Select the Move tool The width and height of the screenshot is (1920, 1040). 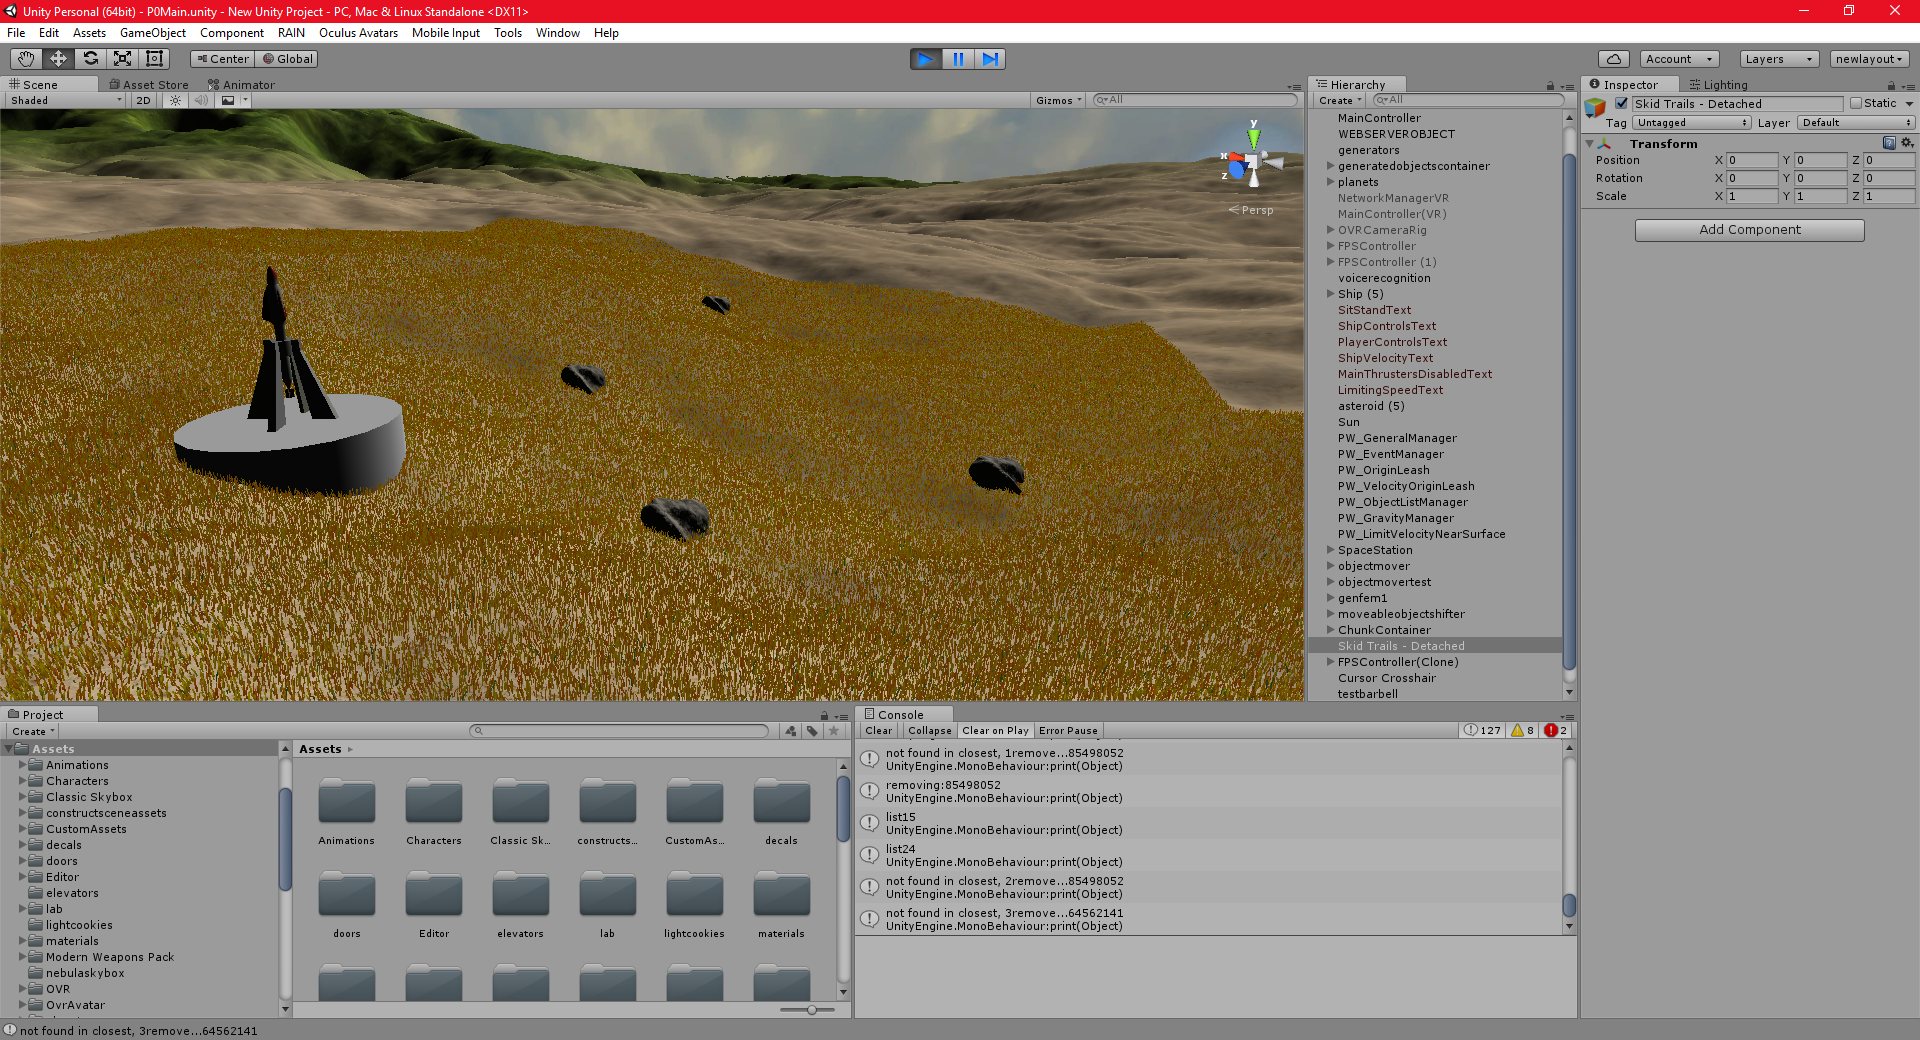click(x=58, y=59)
